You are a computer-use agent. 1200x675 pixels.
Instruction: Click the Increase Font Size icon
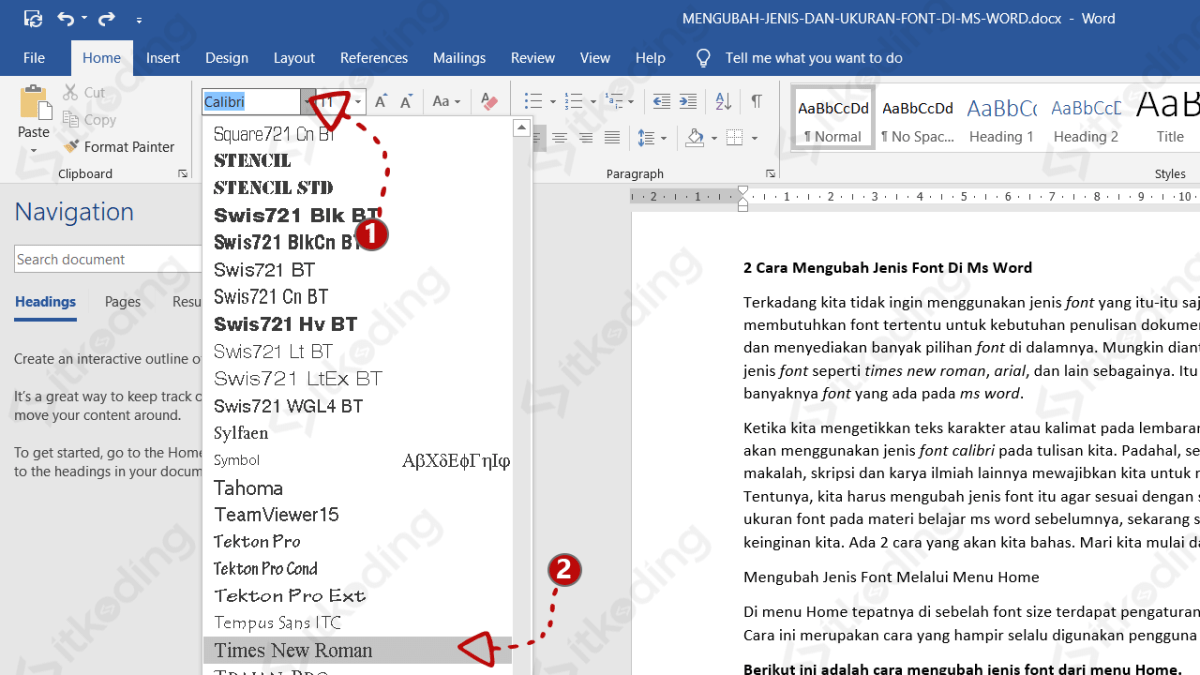click(380, 102)
